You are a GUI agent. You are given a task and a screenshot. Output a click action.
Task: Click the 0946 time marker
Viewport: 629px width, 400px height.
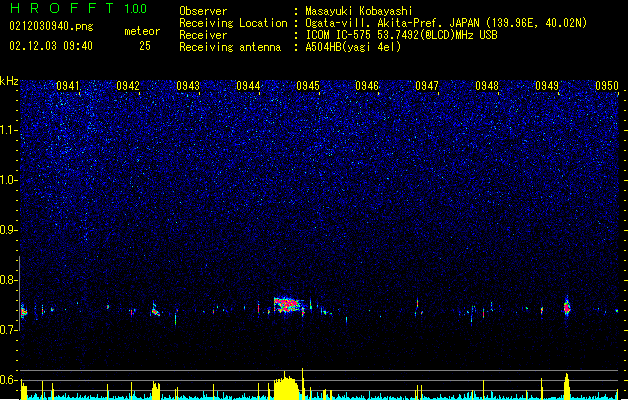click(367, 86)
